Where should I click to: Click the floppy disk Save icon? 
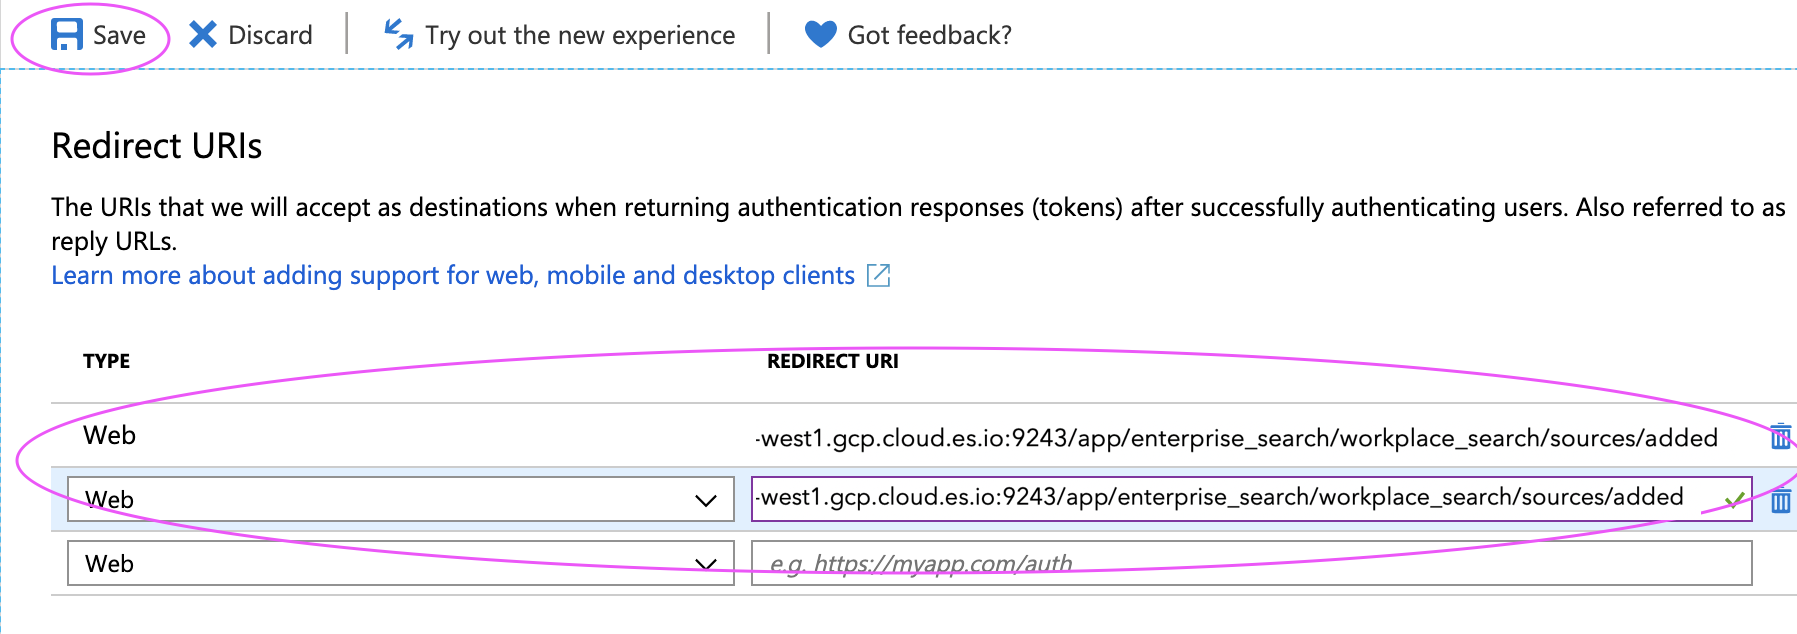(67, 35)
